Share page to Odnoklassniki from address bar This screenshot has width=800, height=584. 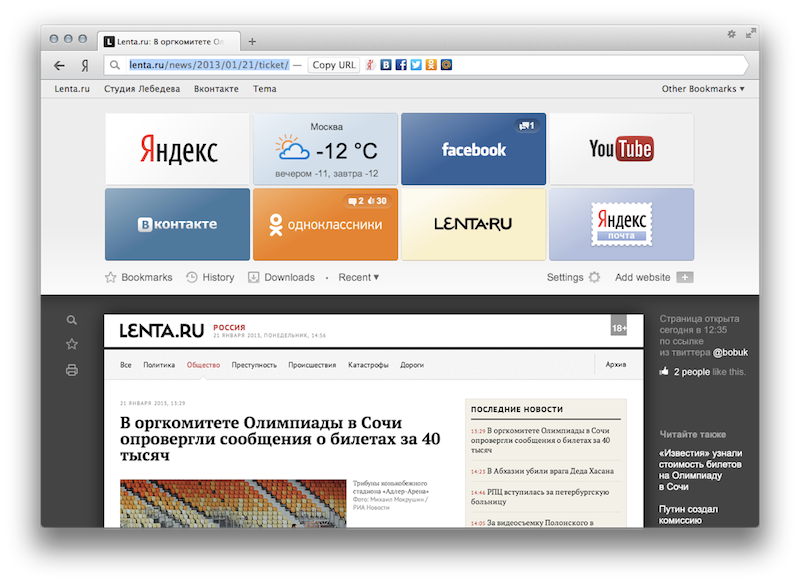(x=431, y=65)
